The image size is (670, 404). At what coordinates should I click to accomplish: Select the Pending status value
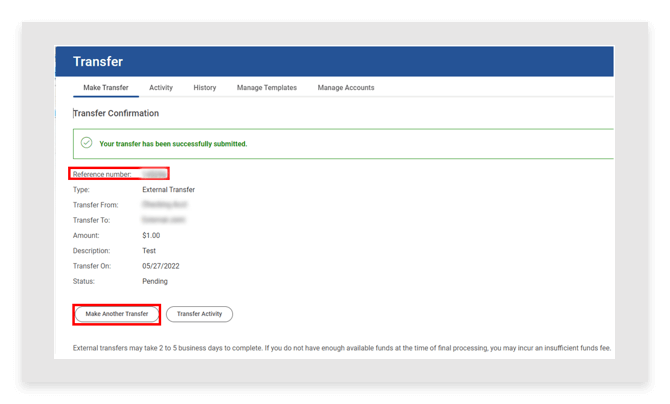(155, 282)
